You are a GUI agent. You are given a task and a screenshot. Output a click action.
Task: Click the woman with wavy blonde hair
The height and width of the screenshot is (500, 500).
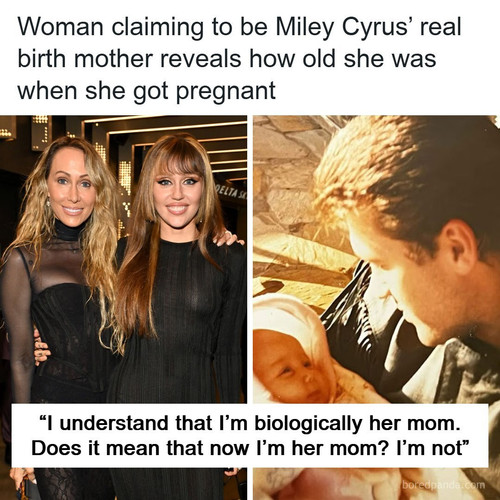point(63,267)
